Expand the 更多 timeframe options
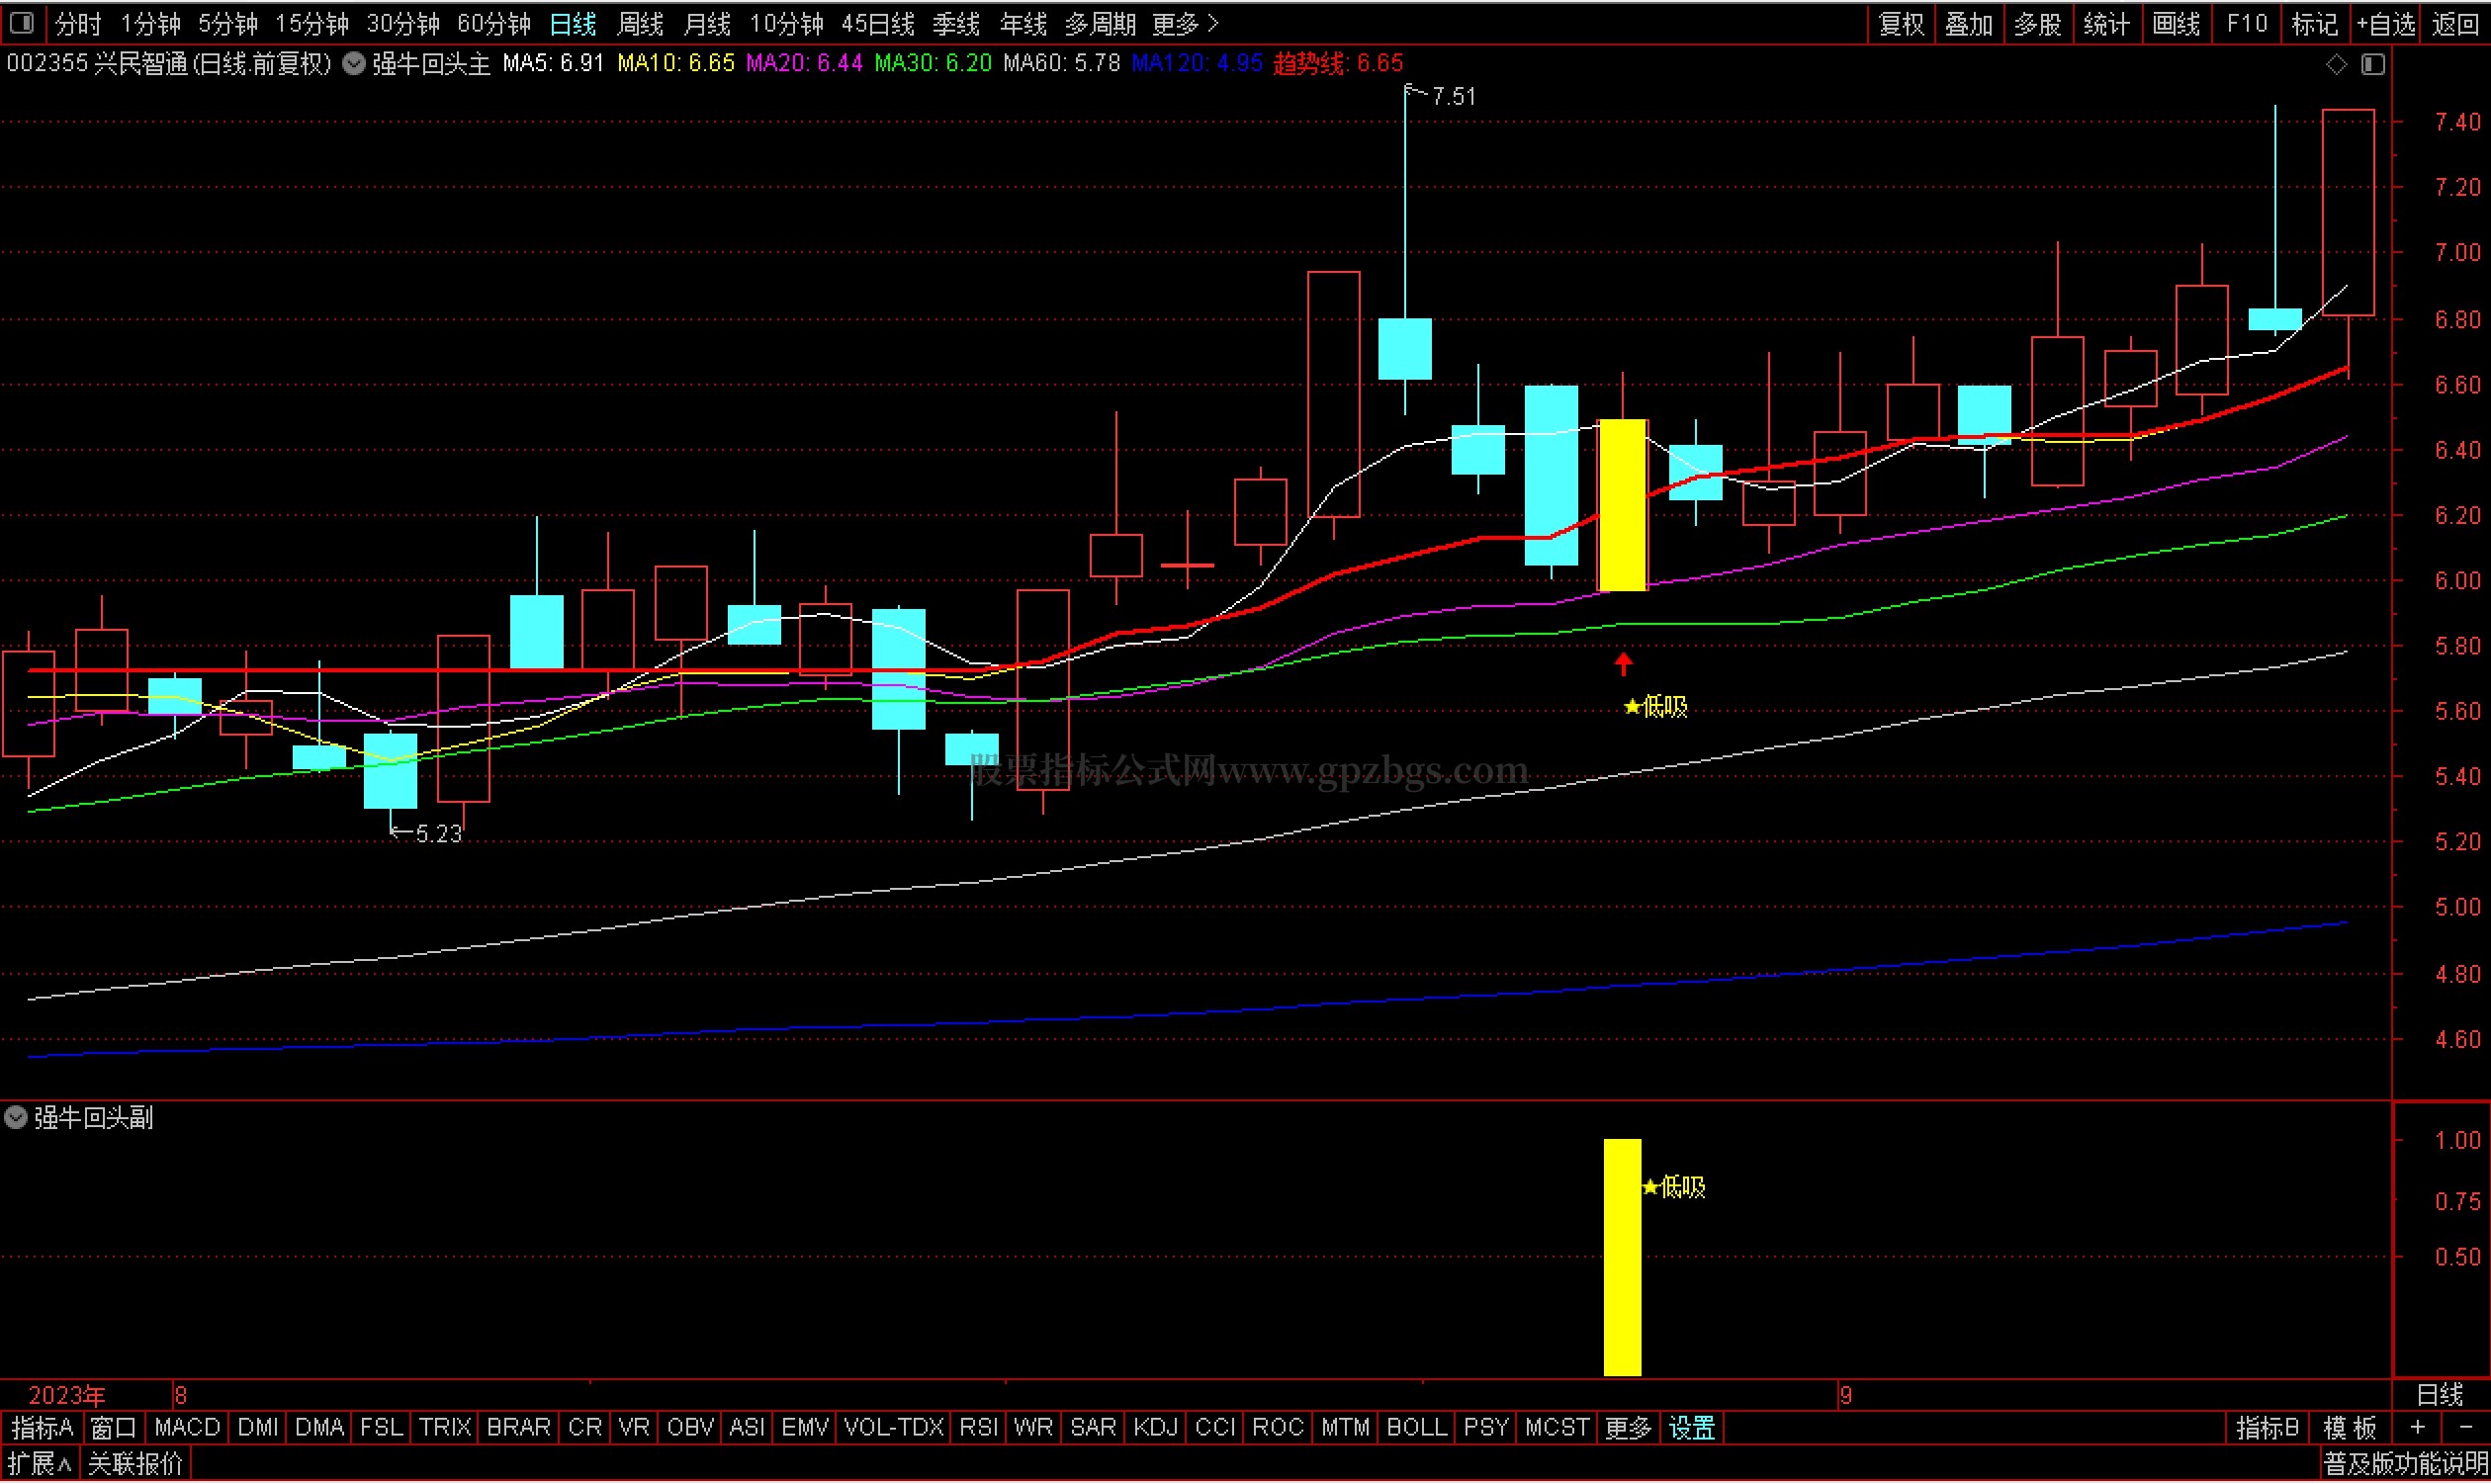 pyautogui.click(x=1185, y=23)
